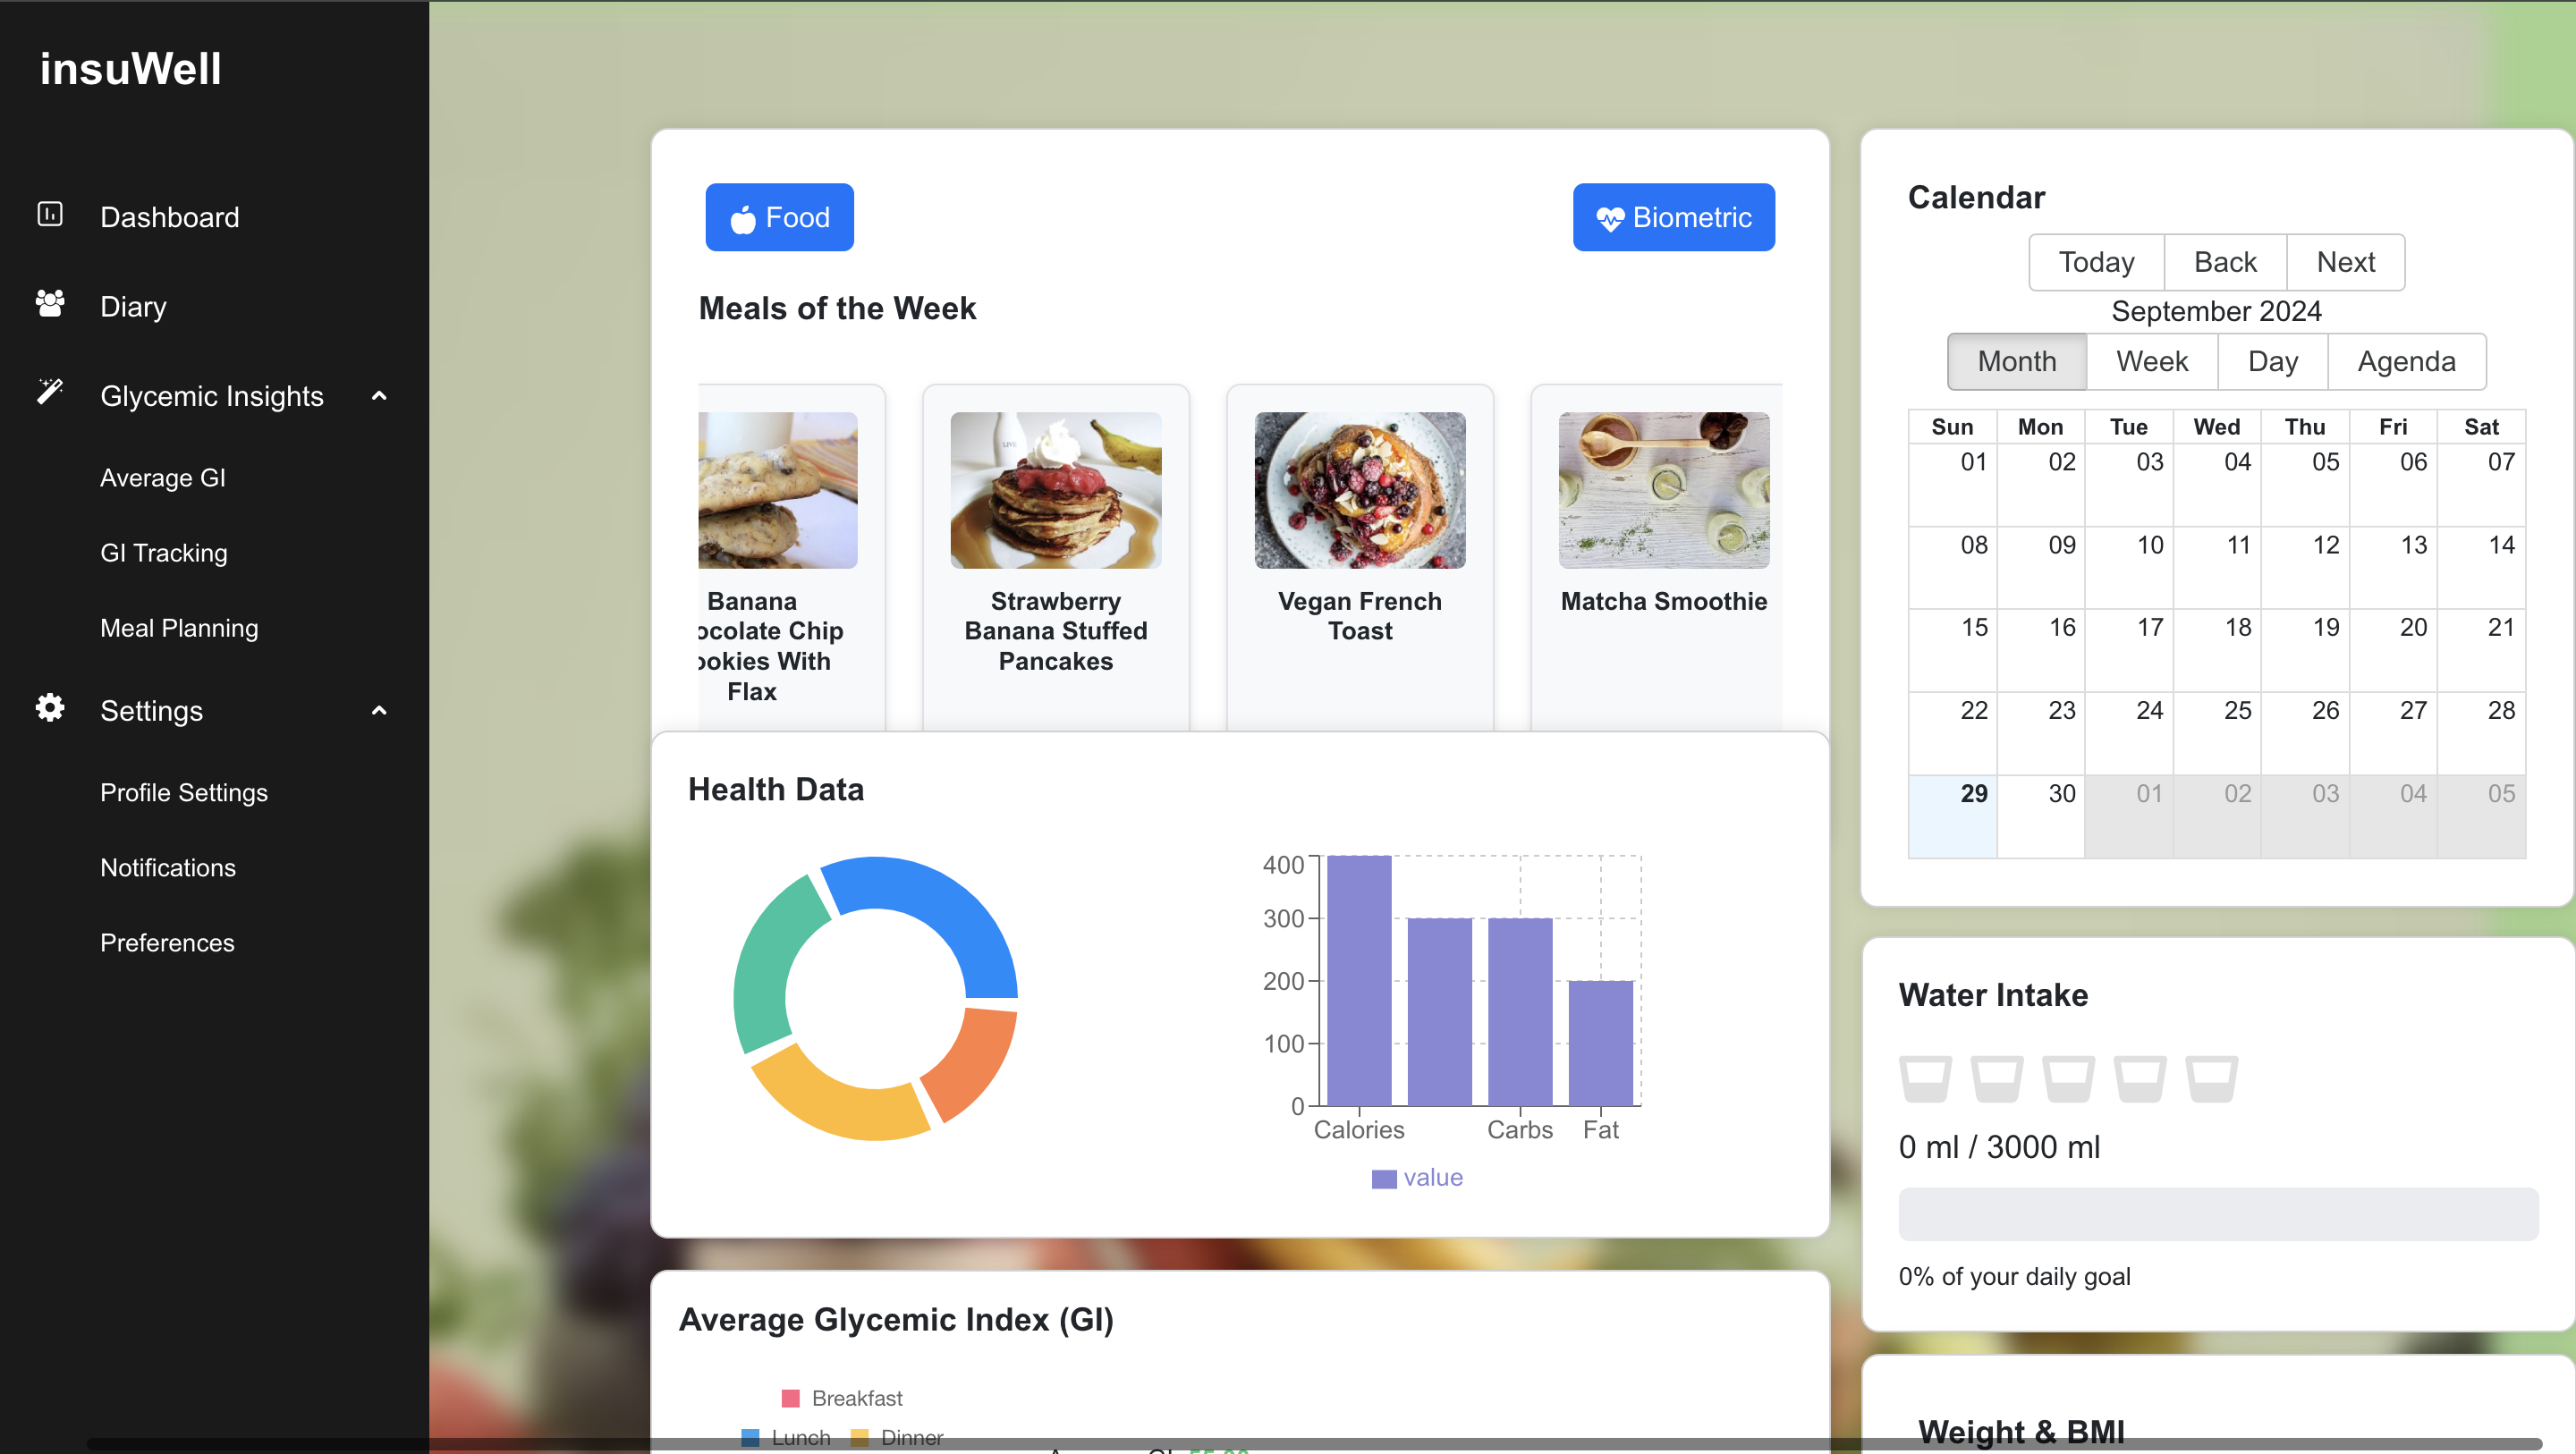Open the Vegan French Toast meal thumbnail
This screenshot has width=2576, height=1454.
[1359, 491]
